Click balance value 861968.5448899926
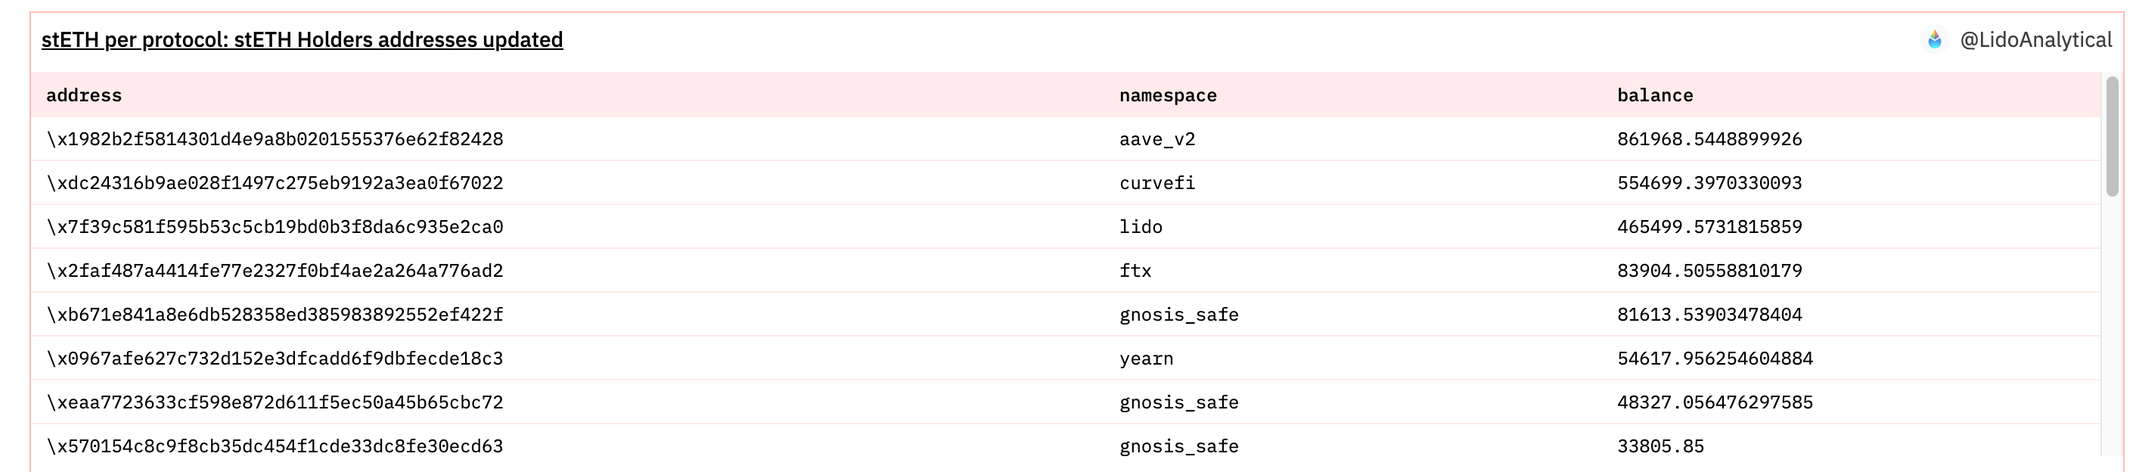 [1710, 139]
